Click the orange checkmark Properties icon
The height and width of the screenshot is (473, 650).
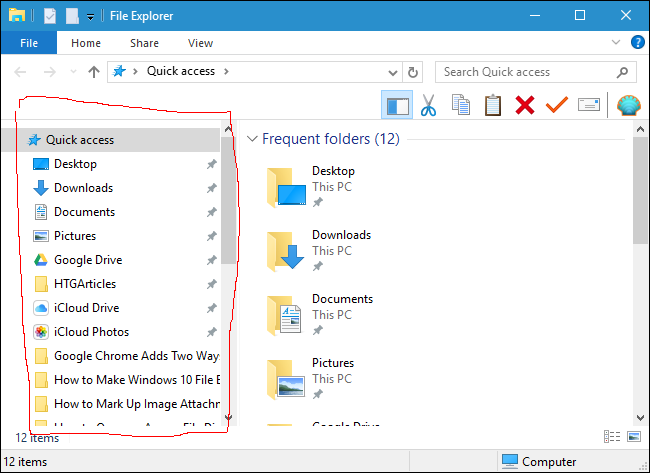click(557, 104)
